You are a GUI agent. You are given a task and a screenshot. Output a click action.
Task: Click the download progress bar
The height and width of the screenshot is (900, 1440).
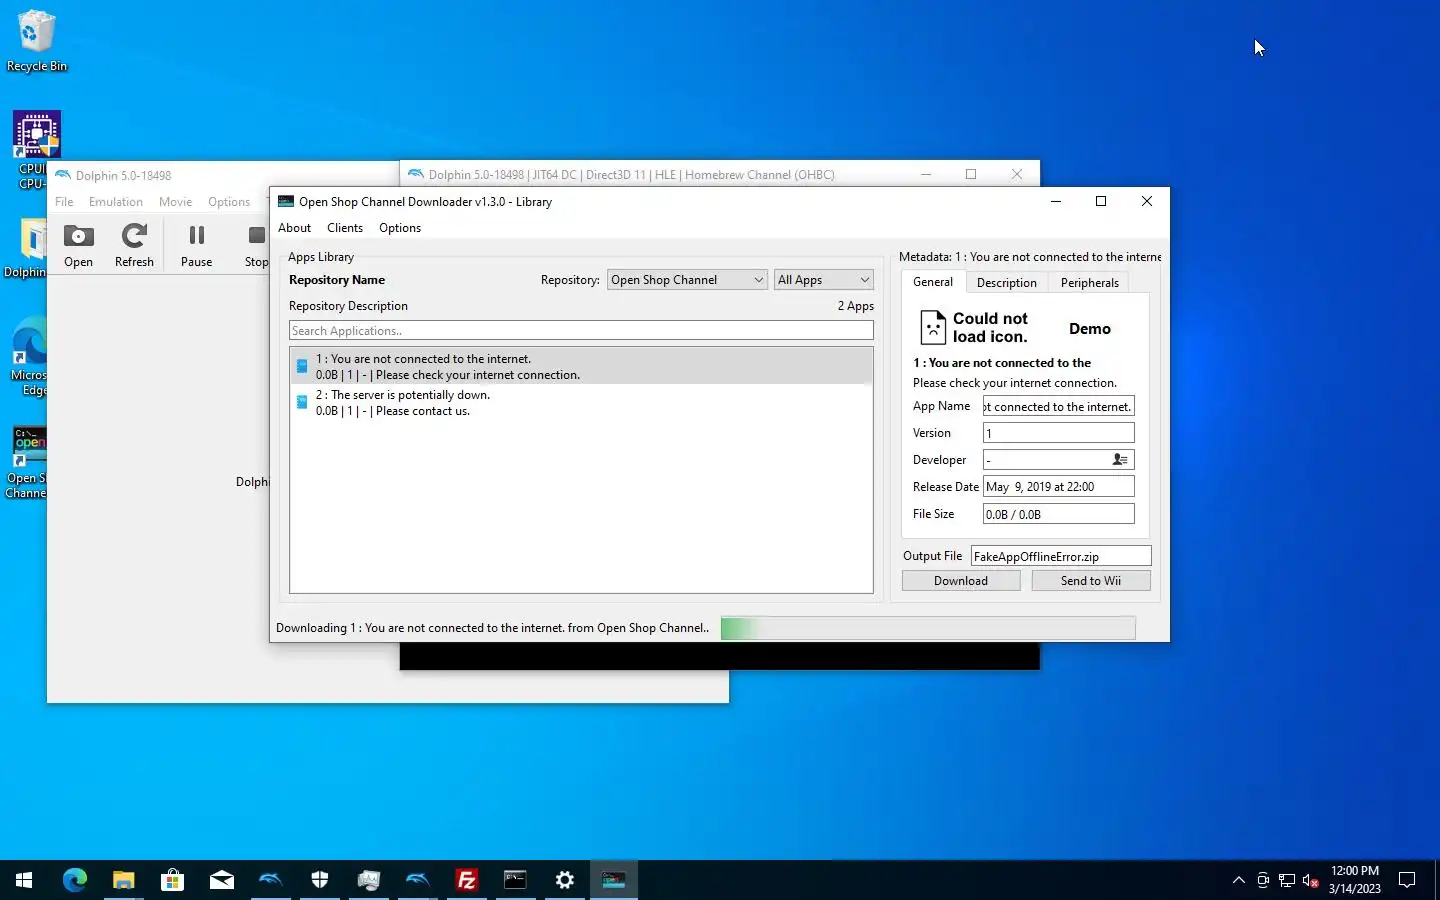928,628
